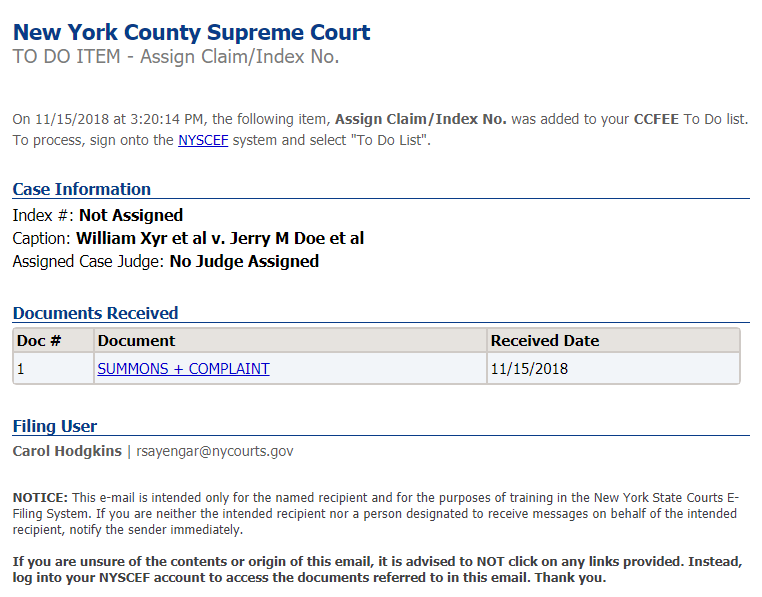The image size is (762, 597).
Task: Click the Doc # column header
Action: click(x=40, y=341)
